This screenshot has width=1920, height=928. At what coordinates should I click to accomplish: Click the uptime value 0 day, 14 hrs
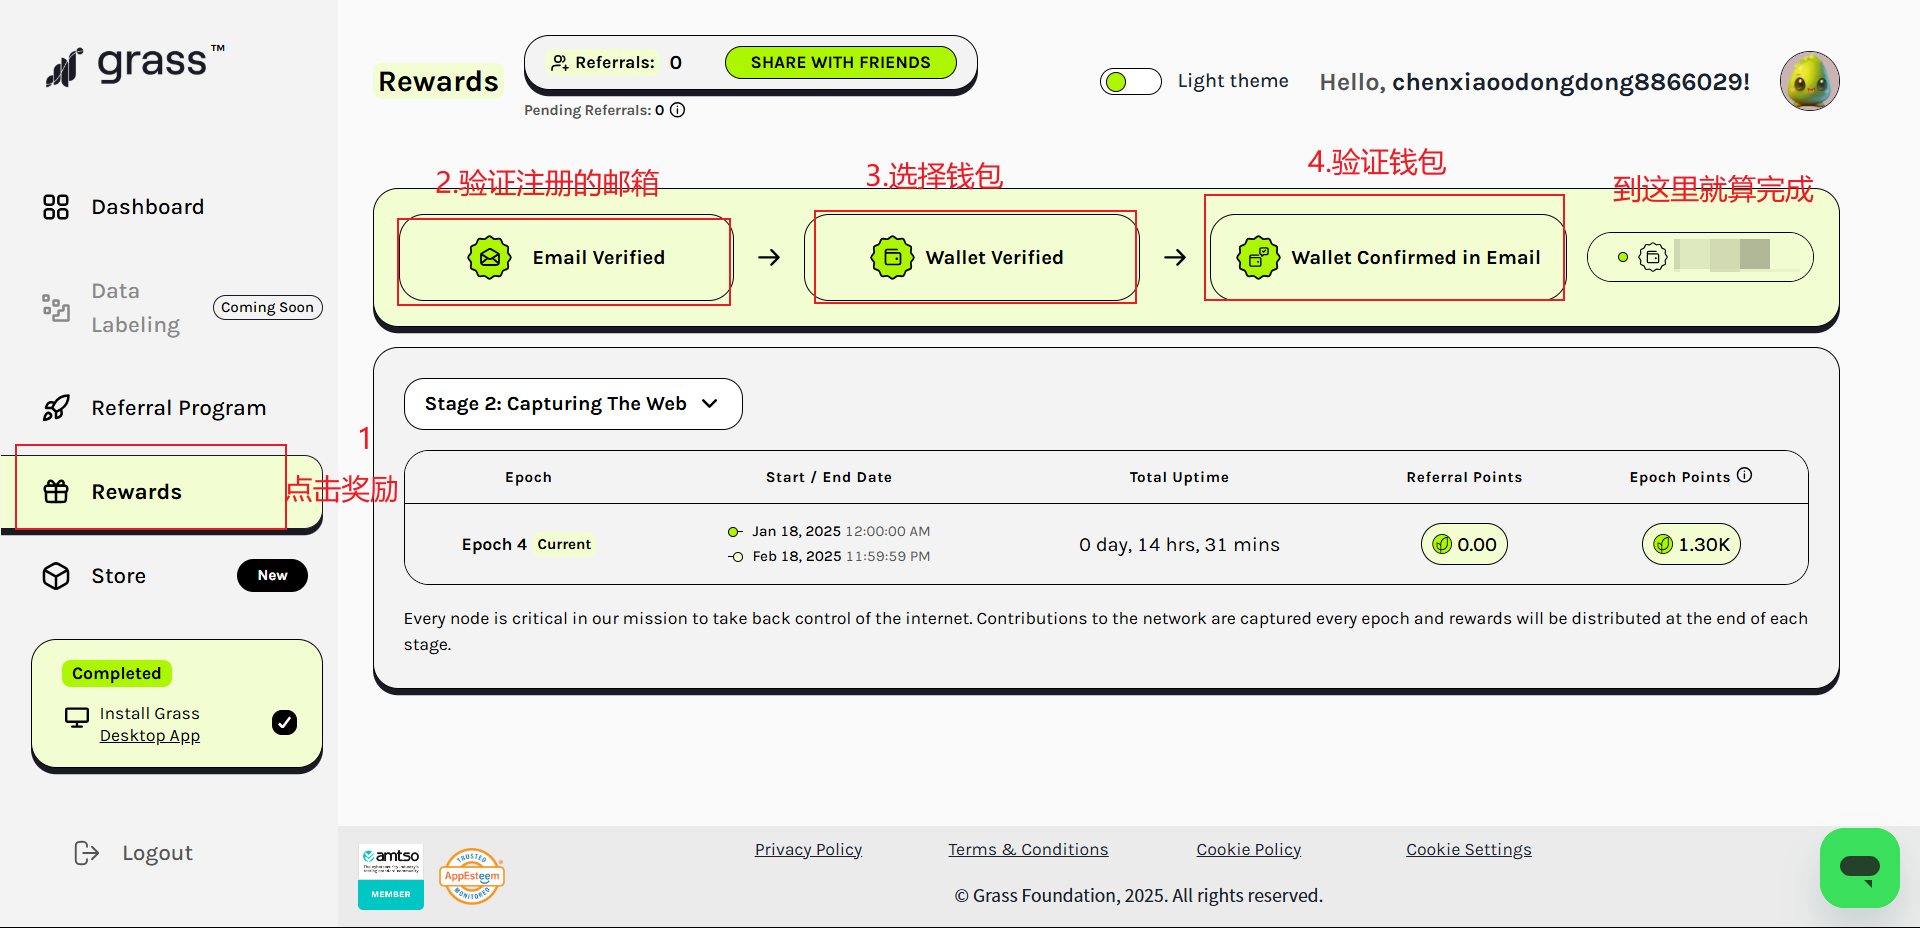click(x=1179, y=545)
